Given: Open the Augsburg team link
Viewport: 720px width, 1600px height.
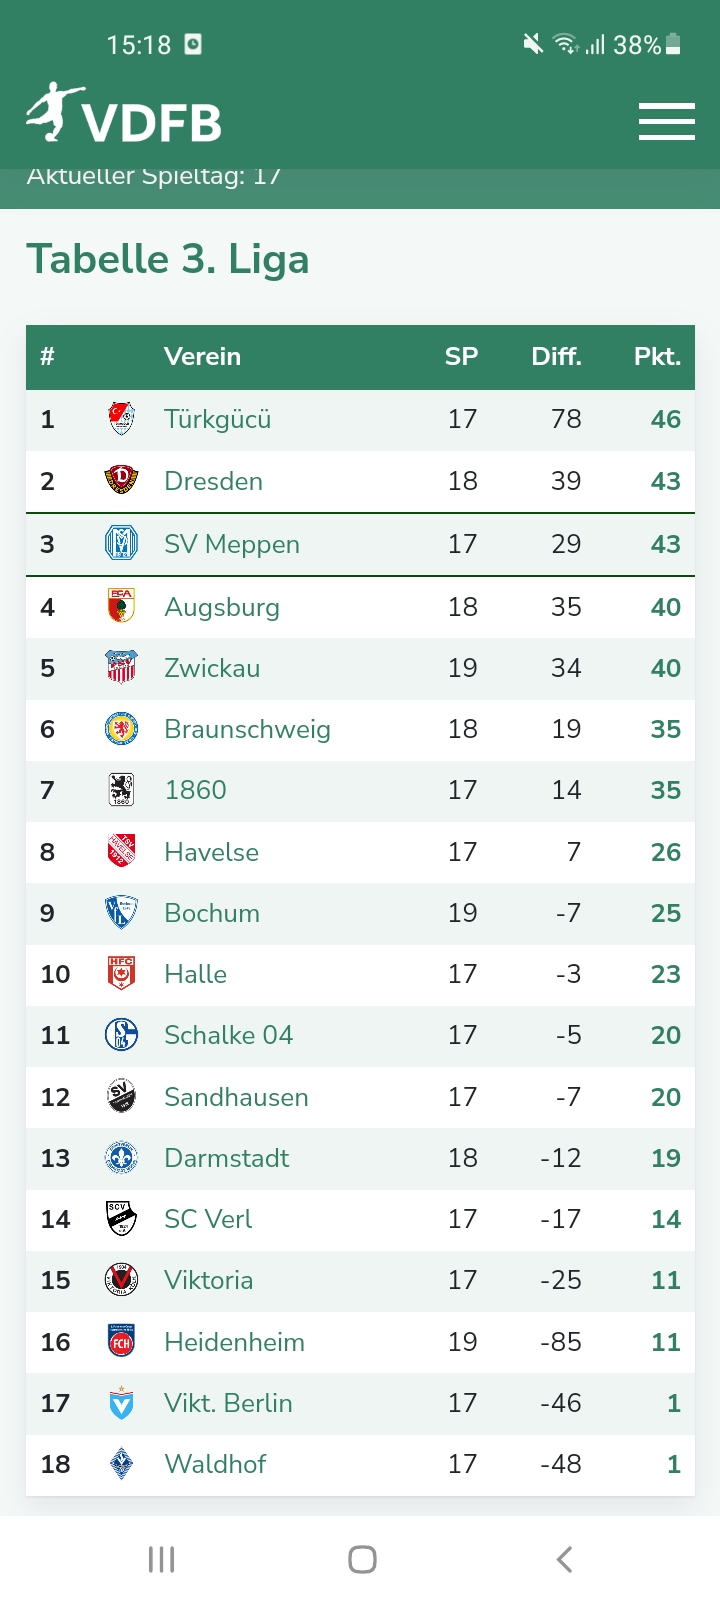Looking at the screenshot, I should point(222,607).
